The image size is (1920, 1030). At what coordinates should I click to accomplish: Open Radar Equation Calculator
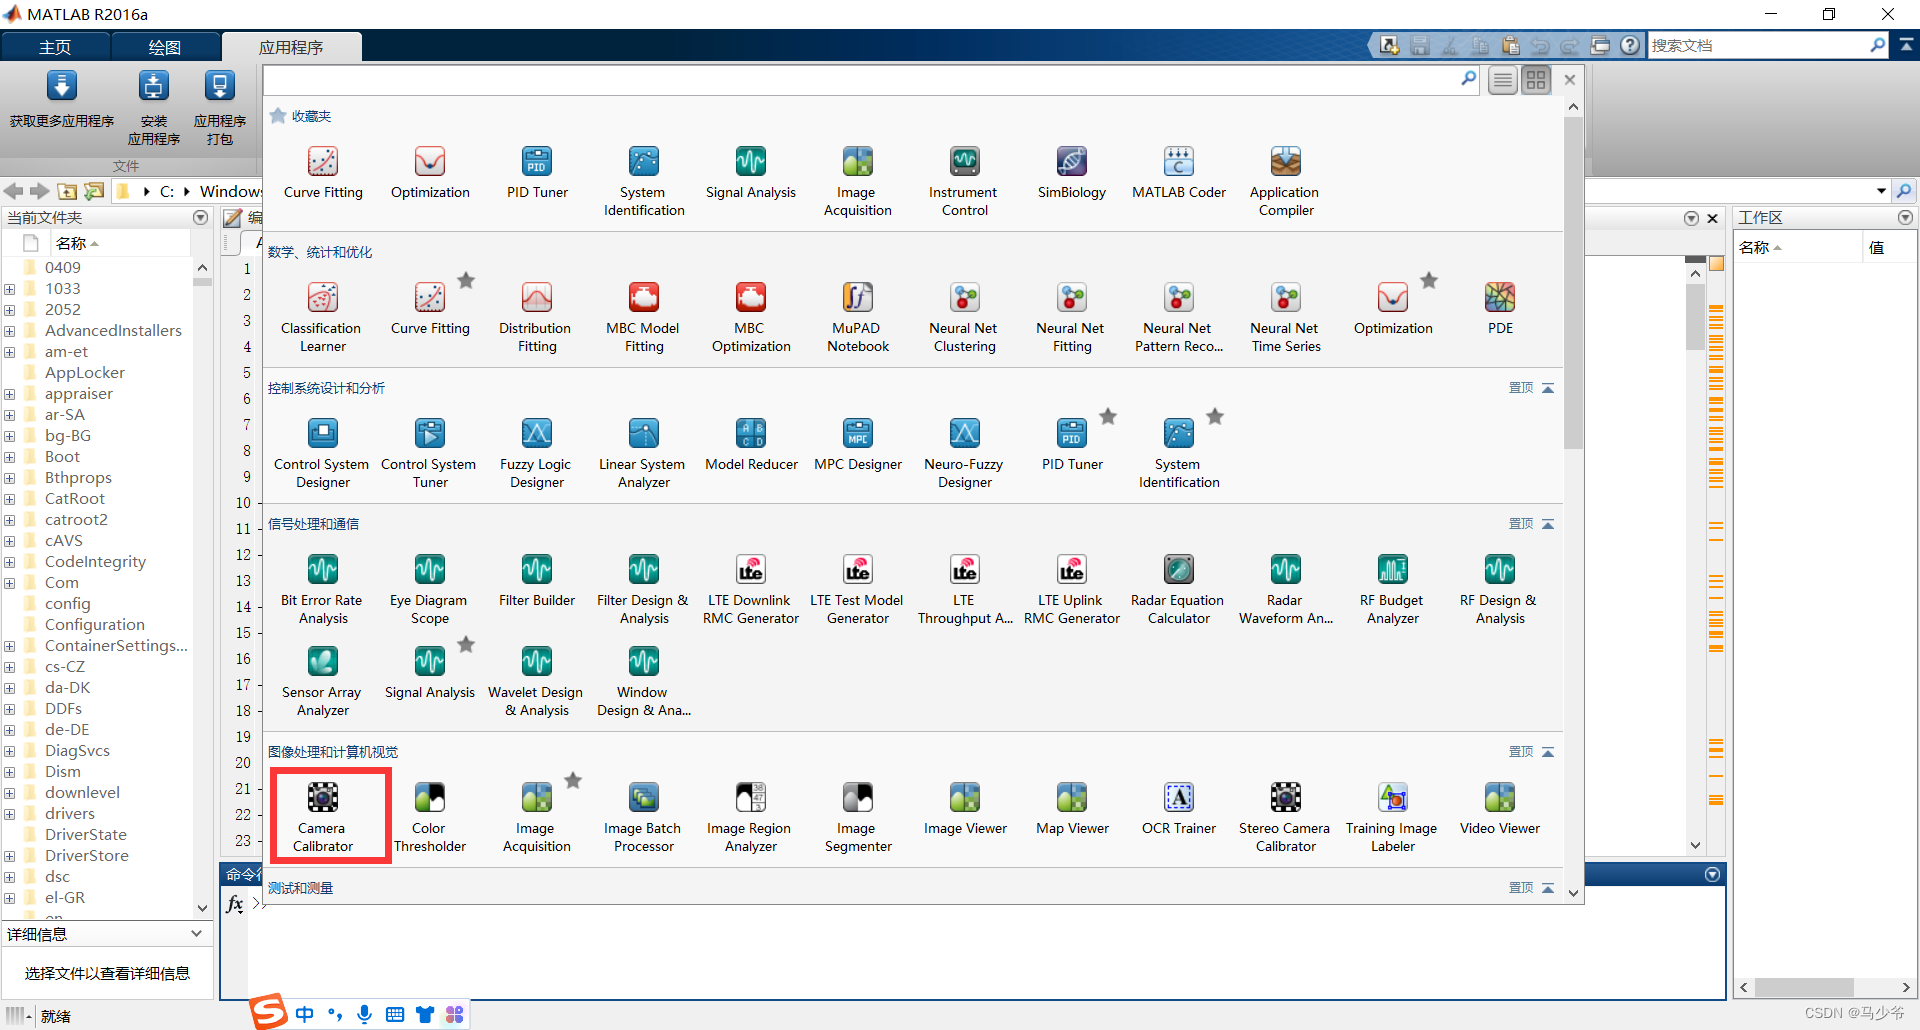pyautogui.click(x=1178, y=589)
